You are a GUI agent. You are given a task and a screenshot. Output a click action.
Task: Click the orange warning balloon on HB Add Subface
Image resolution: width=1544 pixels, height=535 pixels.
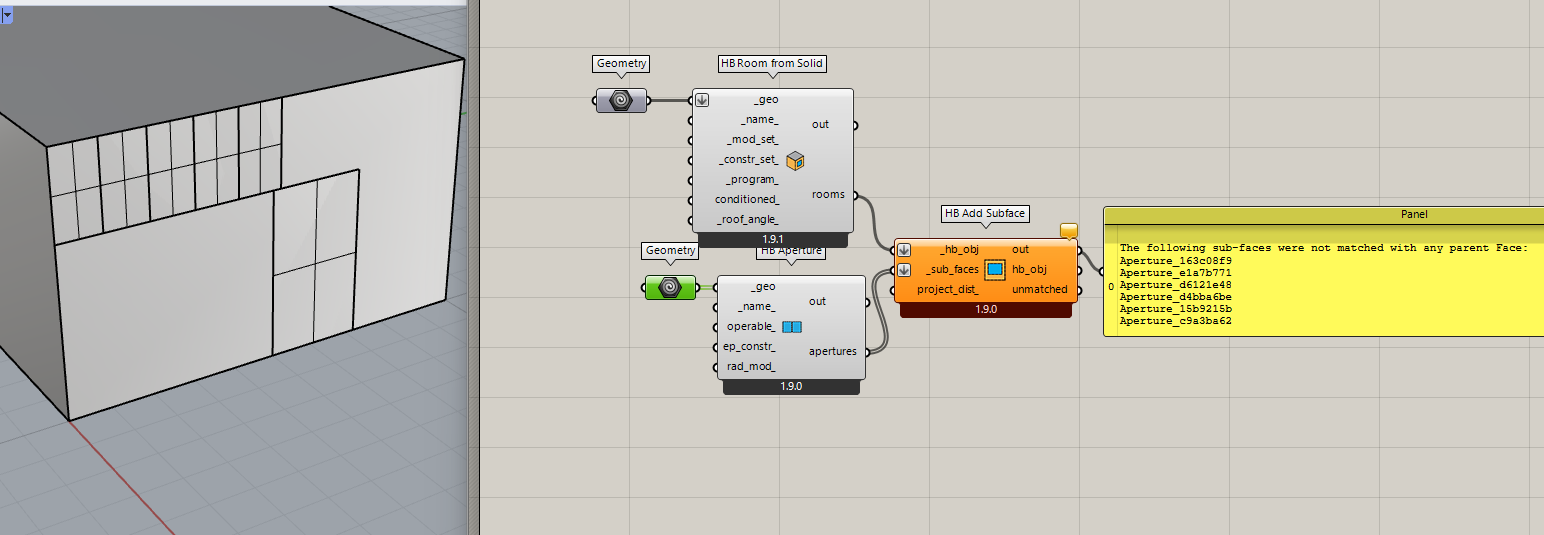[x=1068, y=231]
